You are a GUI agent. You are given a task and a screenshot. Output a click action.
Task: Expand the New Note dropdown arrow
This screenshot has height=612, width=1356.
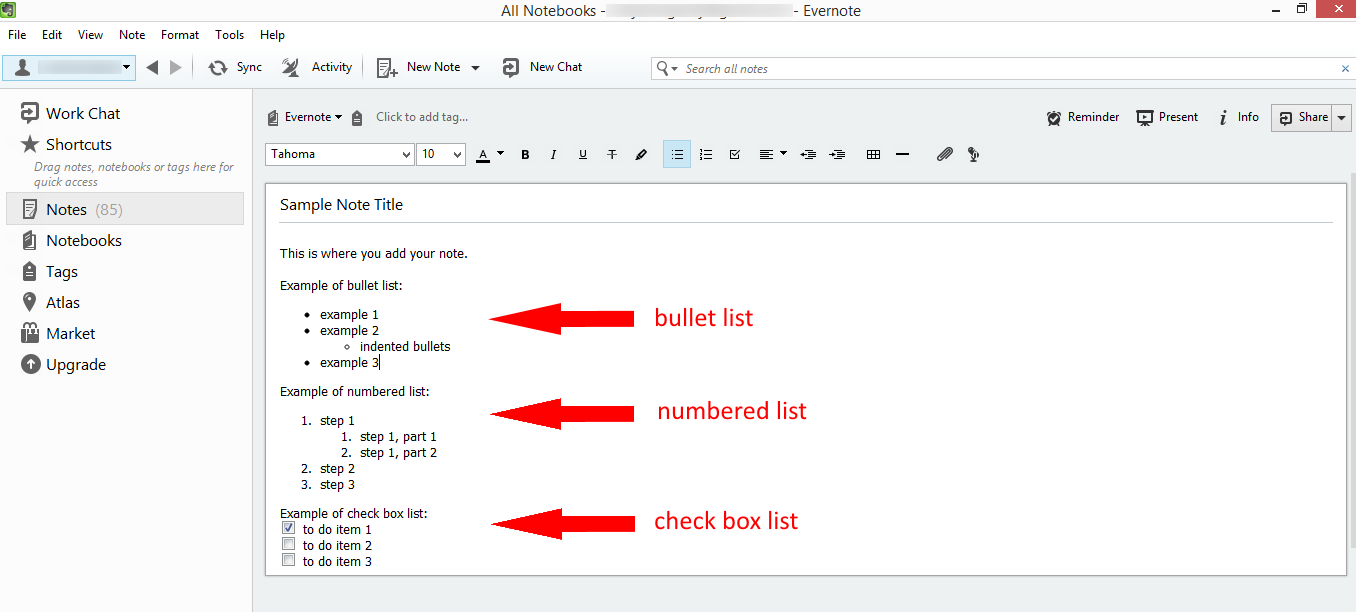[x=475, y=68]
